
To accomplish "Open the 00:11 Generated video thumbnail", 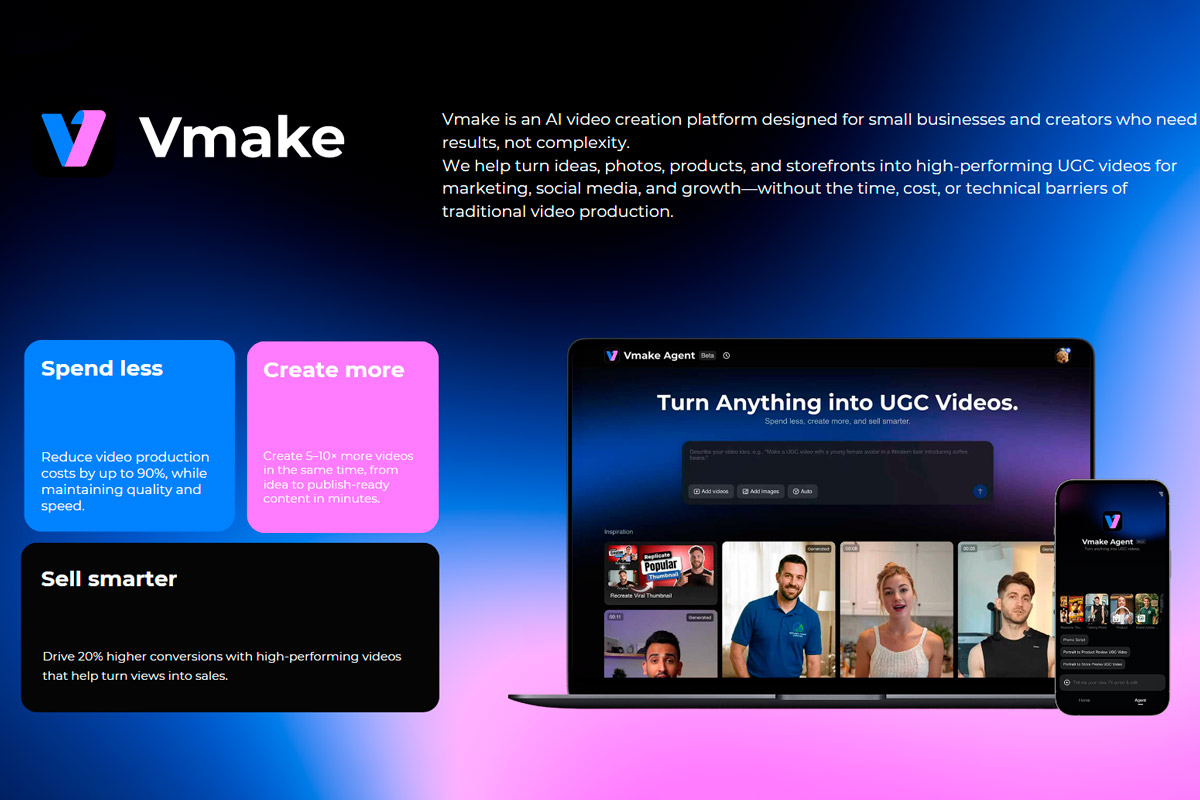I will 661,644.
